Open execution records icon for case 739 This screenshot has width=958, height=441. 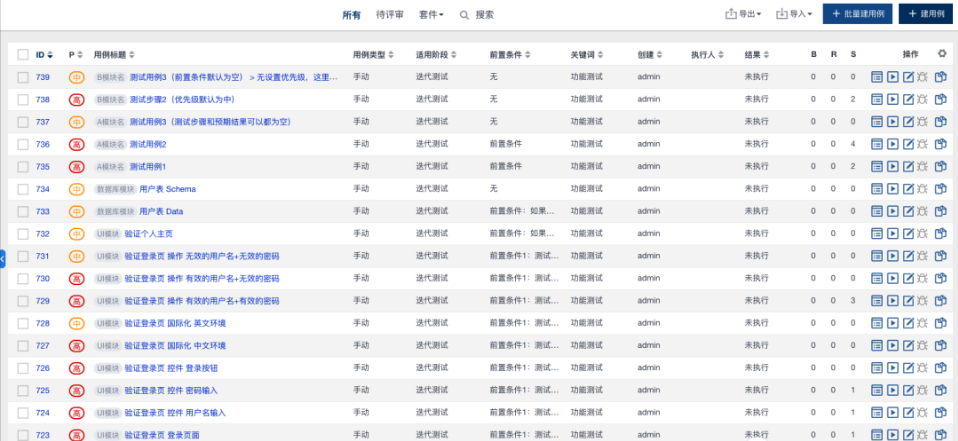877,77
